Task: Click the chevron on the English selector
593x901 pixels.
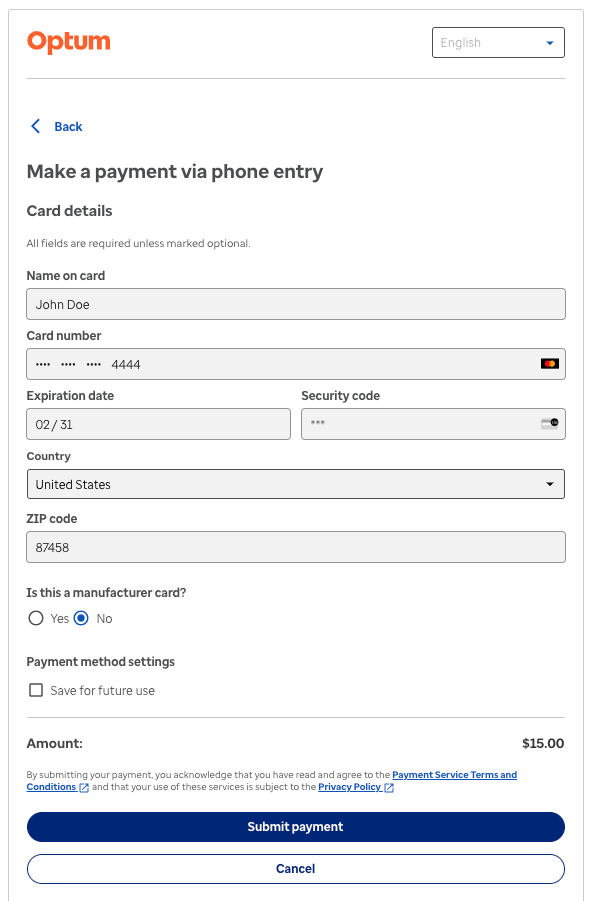Action: click(550, 42)
